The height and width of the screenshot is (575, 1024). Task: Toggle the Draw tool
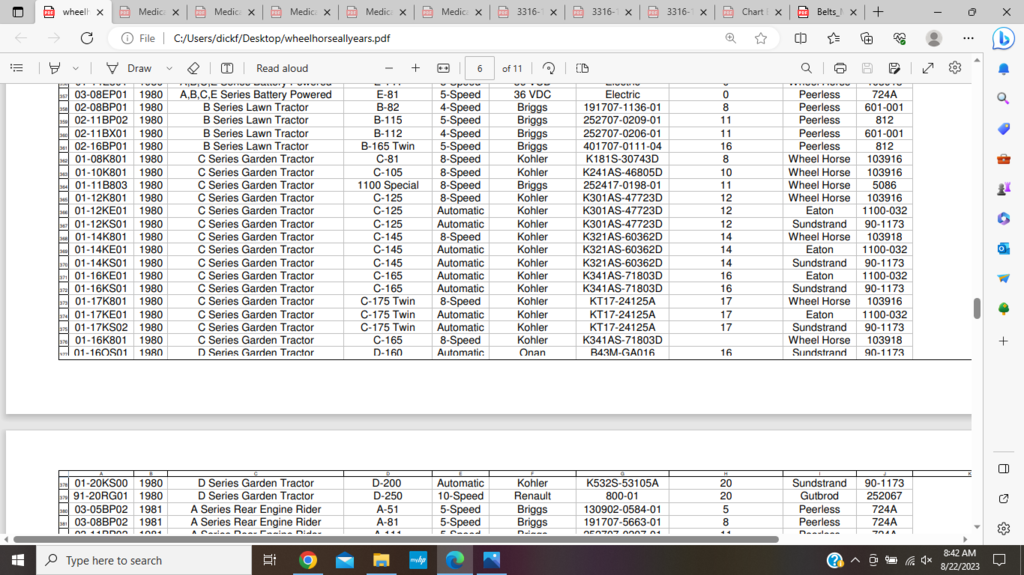(129, 68)
